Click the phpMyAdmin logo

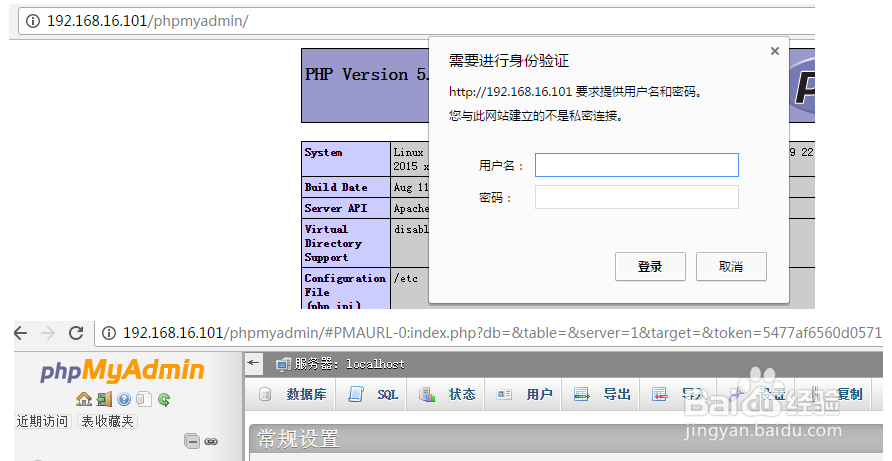point(122,370)
